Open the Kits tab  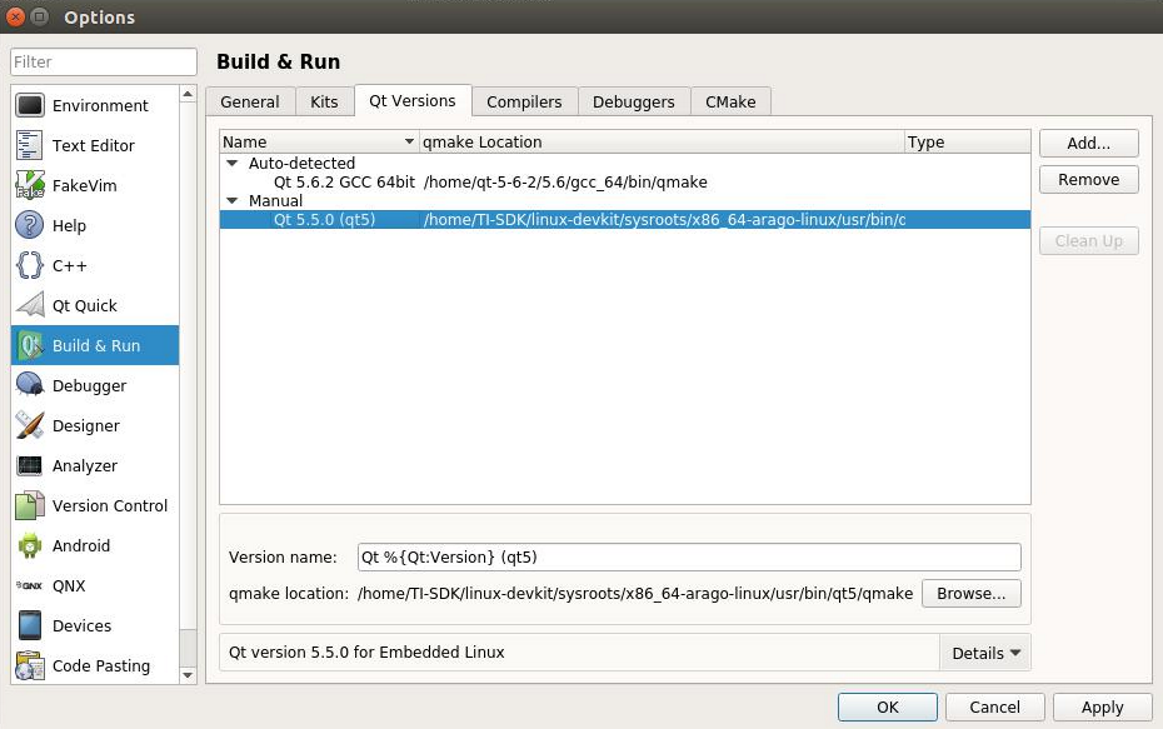(326, 101)
